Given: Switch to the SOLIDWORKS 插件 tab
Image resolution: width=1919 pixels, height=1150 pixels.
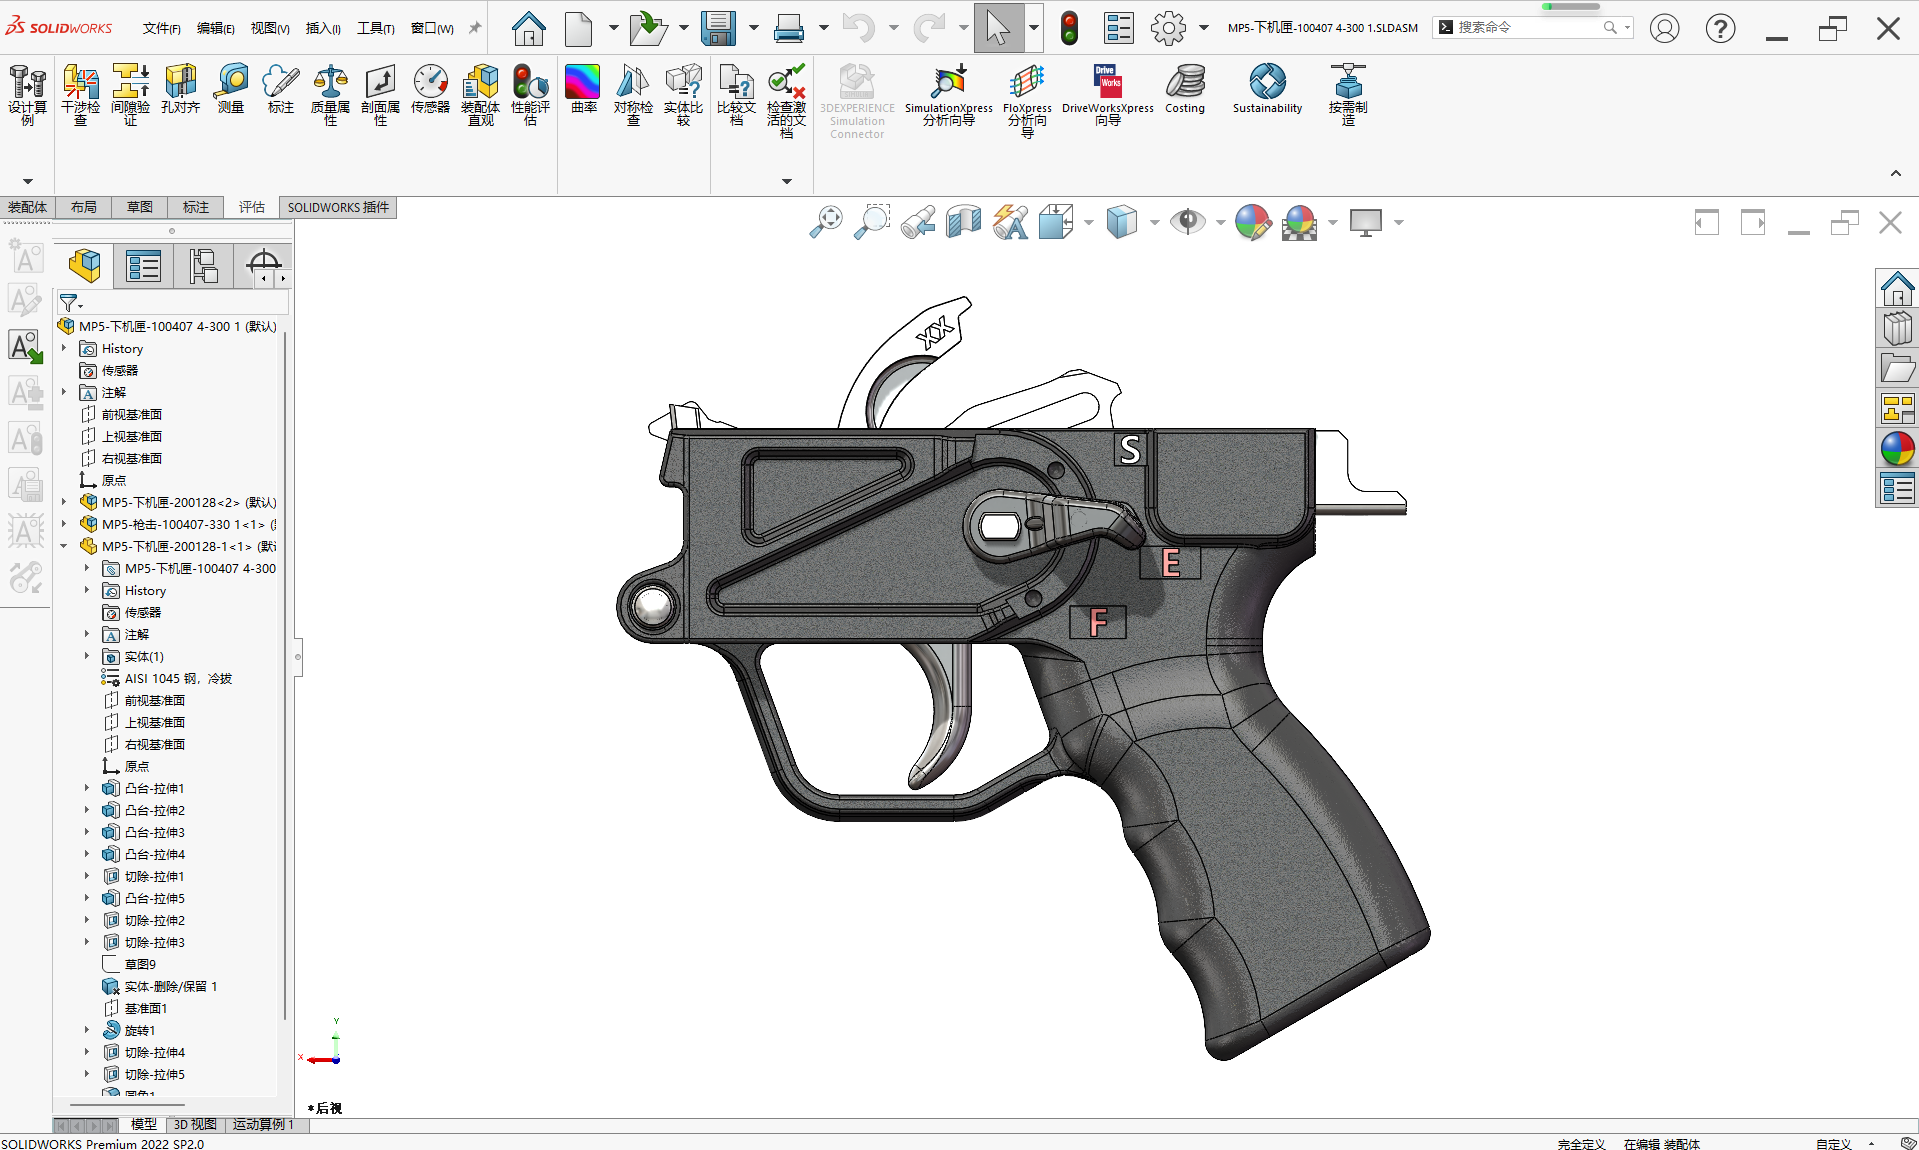Looking at the screenshot, I should [x=338, y=207].
